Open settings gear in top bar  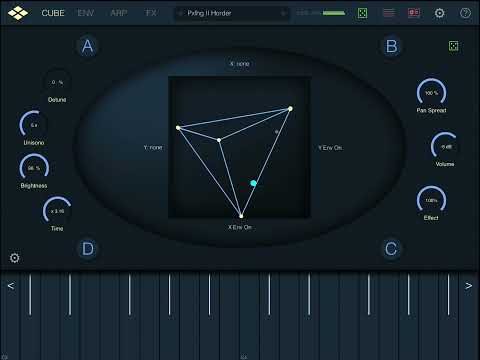[440, 13]
